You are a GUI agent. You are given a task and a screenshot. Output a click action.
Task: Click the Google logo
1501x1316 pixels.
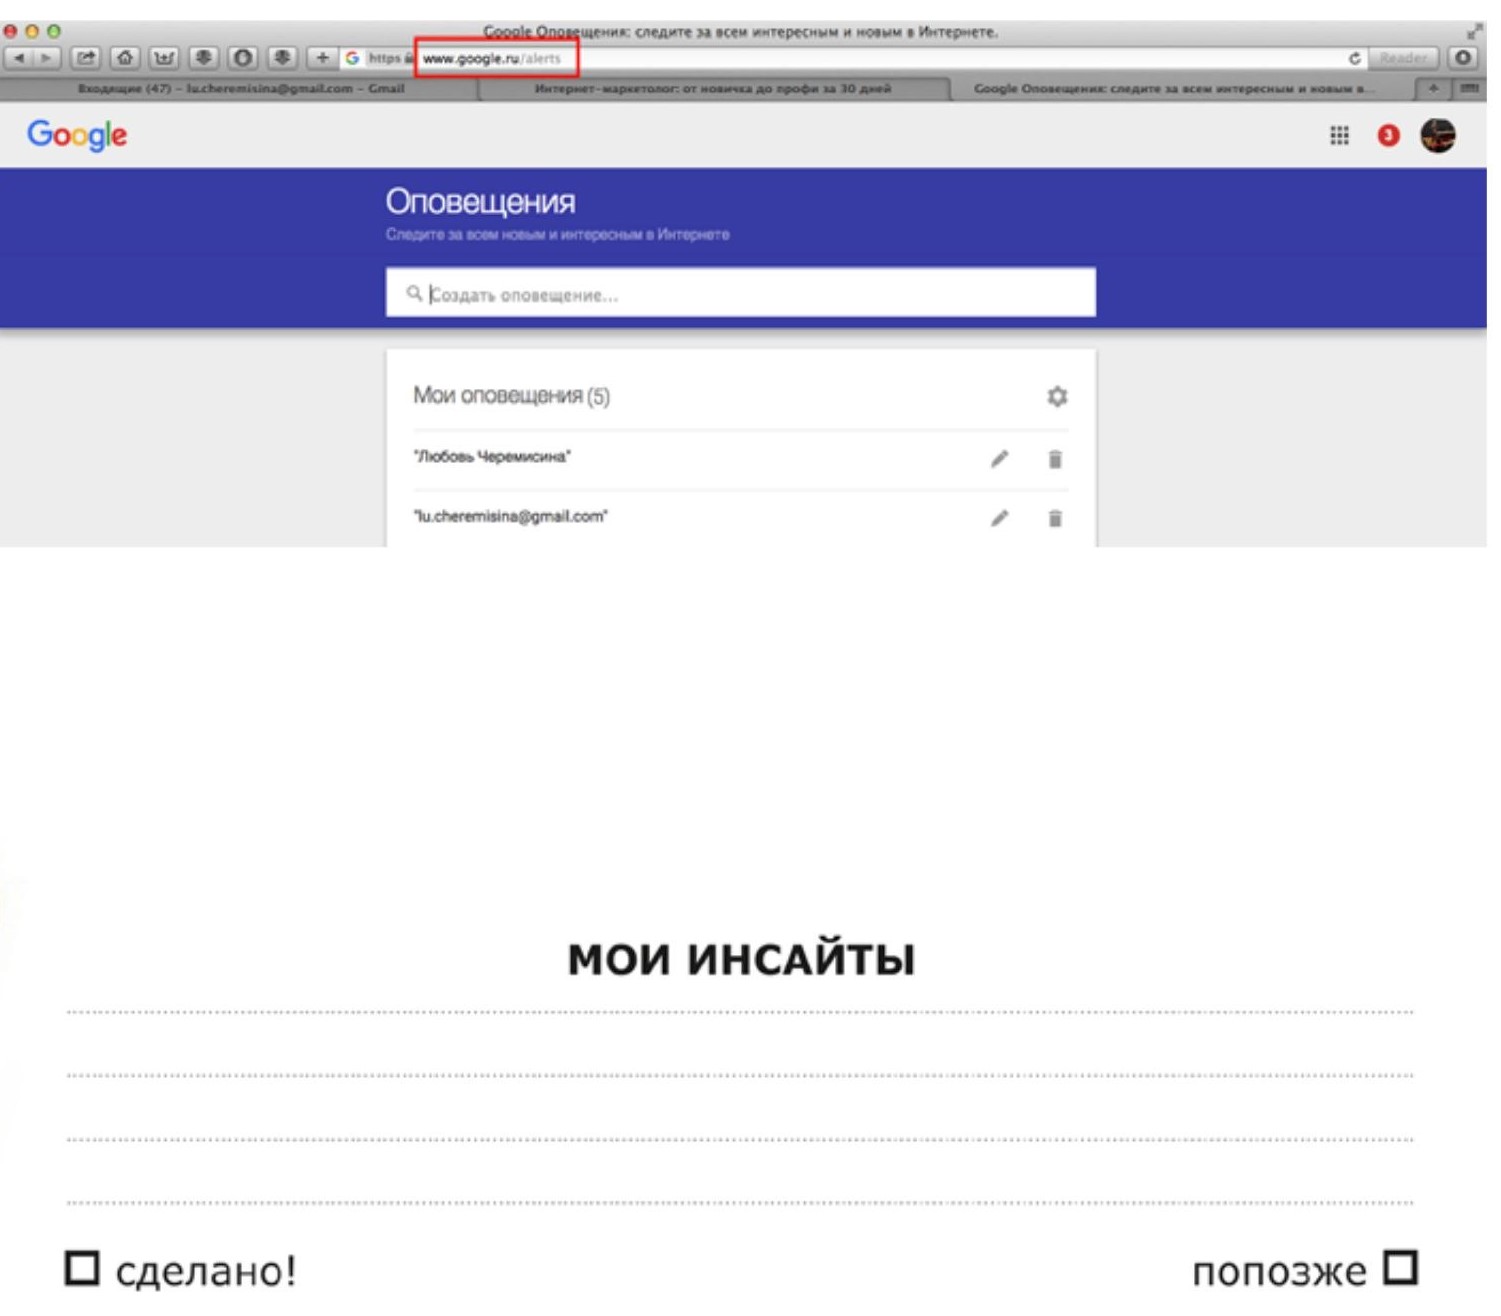pos(77,135)
